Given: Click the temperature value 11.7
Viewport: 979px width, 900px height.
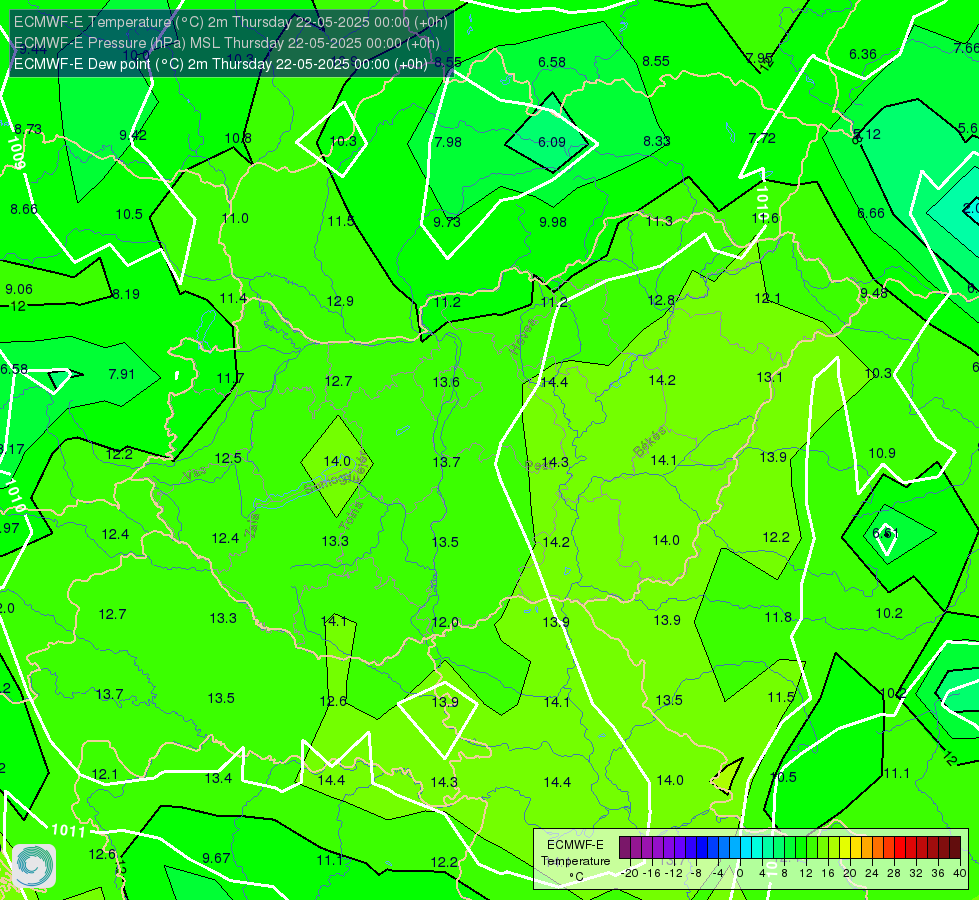Looking at the screenshot, I should click(230, 378).
